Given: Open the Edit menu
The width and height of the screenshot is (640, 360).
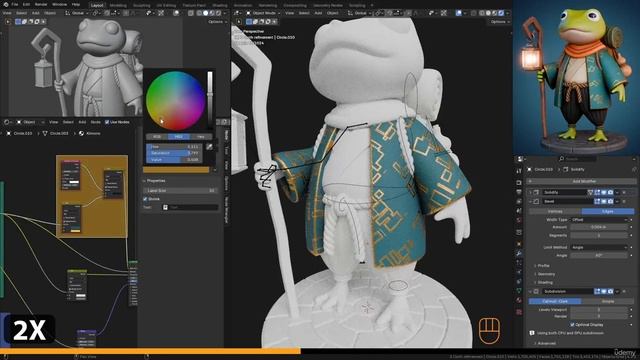Looking at the screenshot, I should pyautogui.click(x=26, y=4).
